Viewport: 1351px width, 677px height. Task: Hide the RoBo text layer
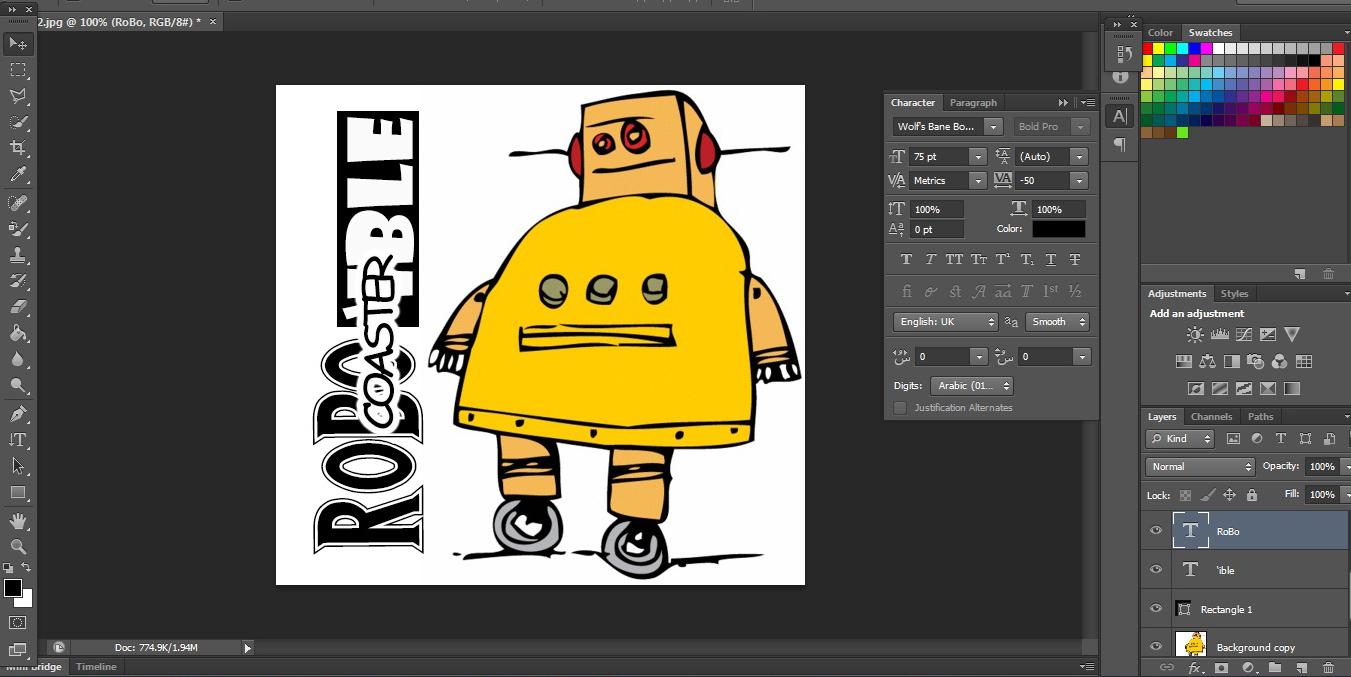click(x=1155, y=531)
